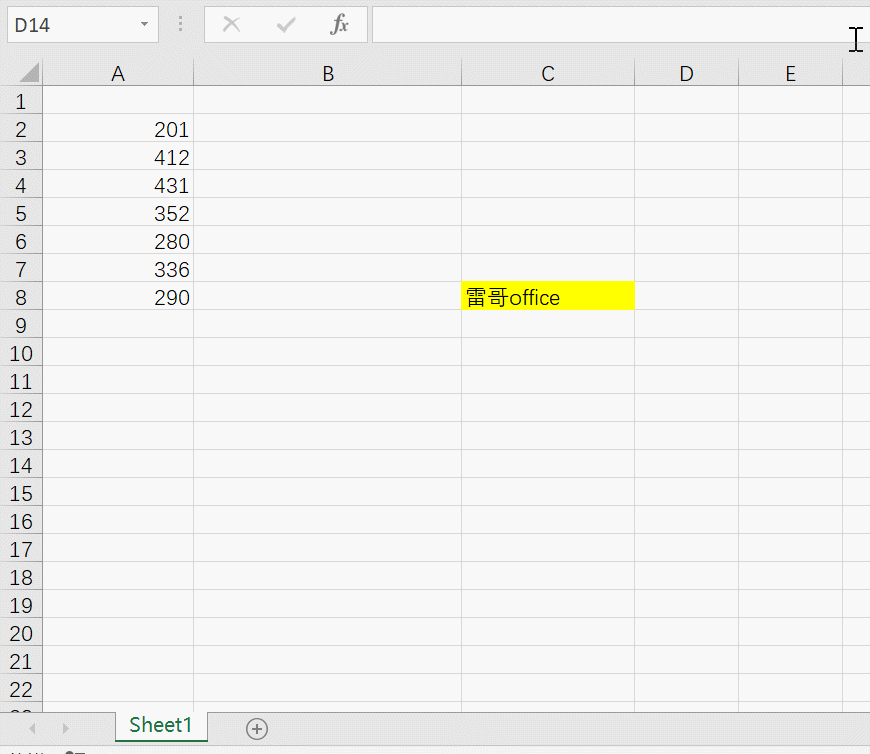
Task: Click the Cancel X icon in formula bar
Action: (231, 24)
